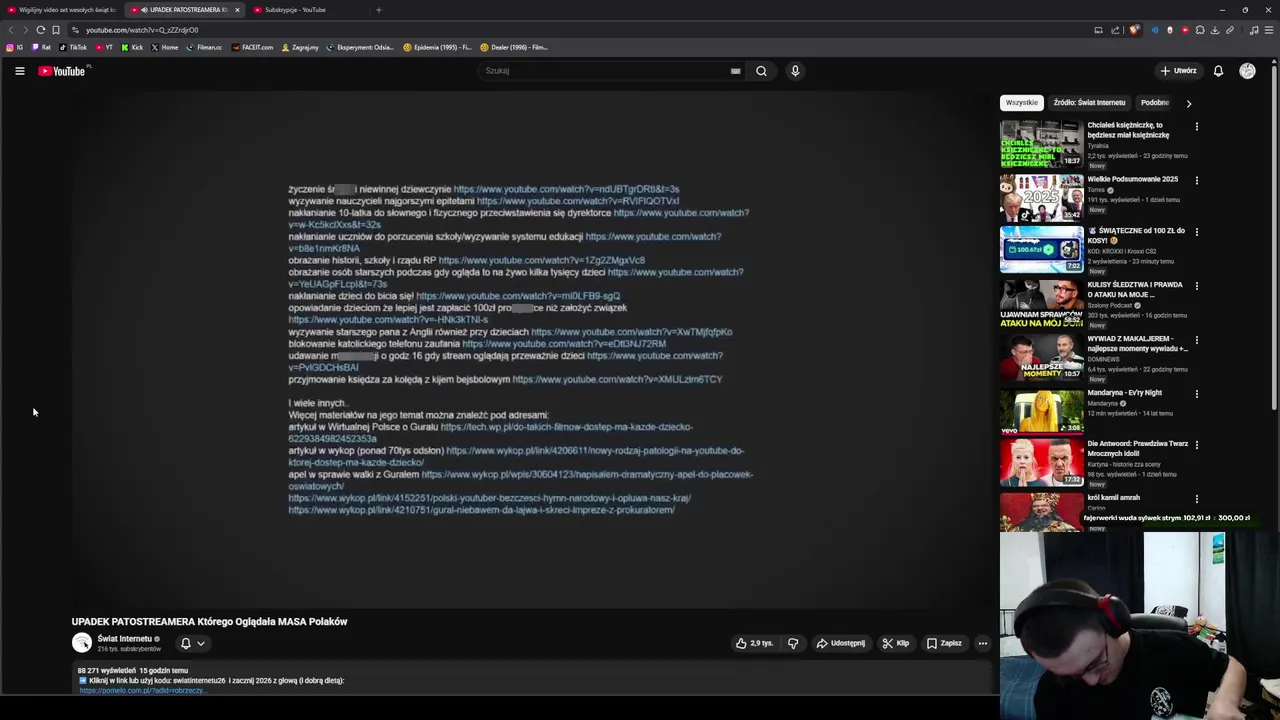Open a new browser tab

(378, 10)
